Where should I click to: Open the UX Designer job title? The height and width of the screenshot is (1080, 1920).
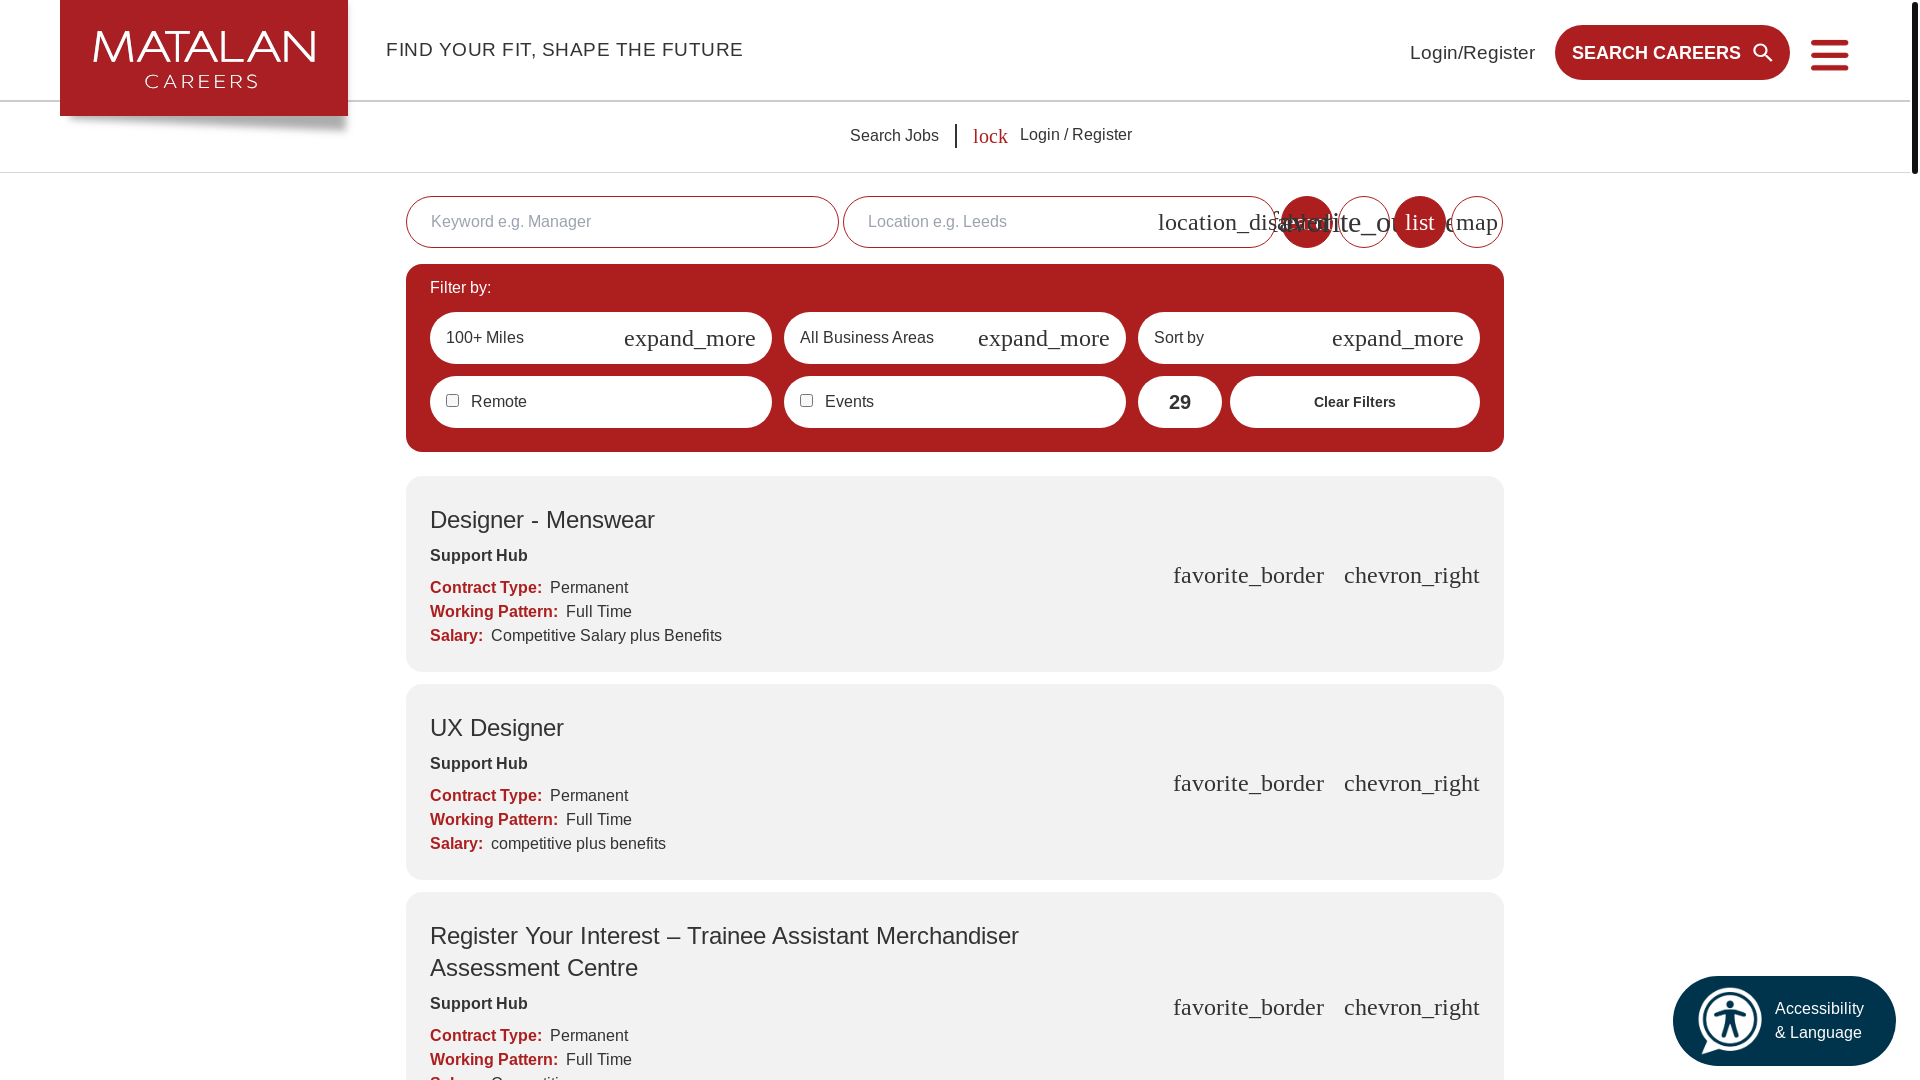497,728
